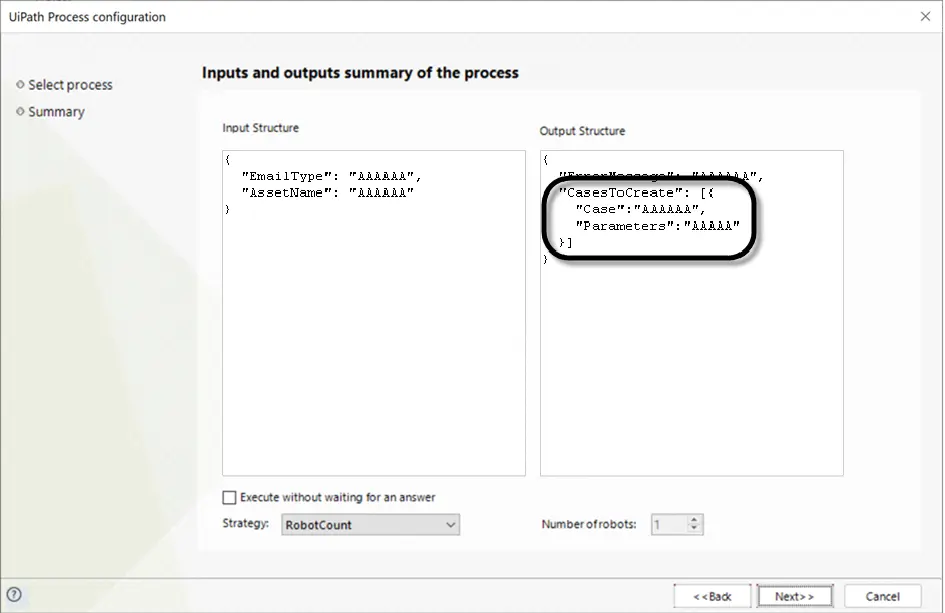945x613 pixels.
Task: Click the Output Structure label
Action: tap(582, 131)
